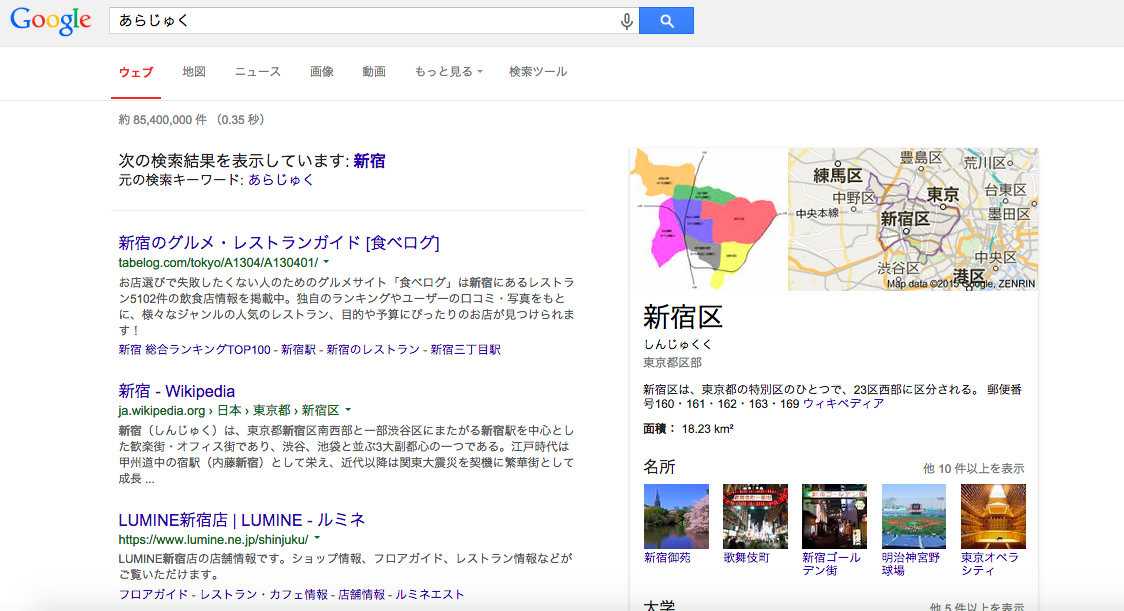The width and height of the screenshot is (1124, 611).
Task: Click the 新宿ゴールデン街 caption link
Action: tap(831, 564)
